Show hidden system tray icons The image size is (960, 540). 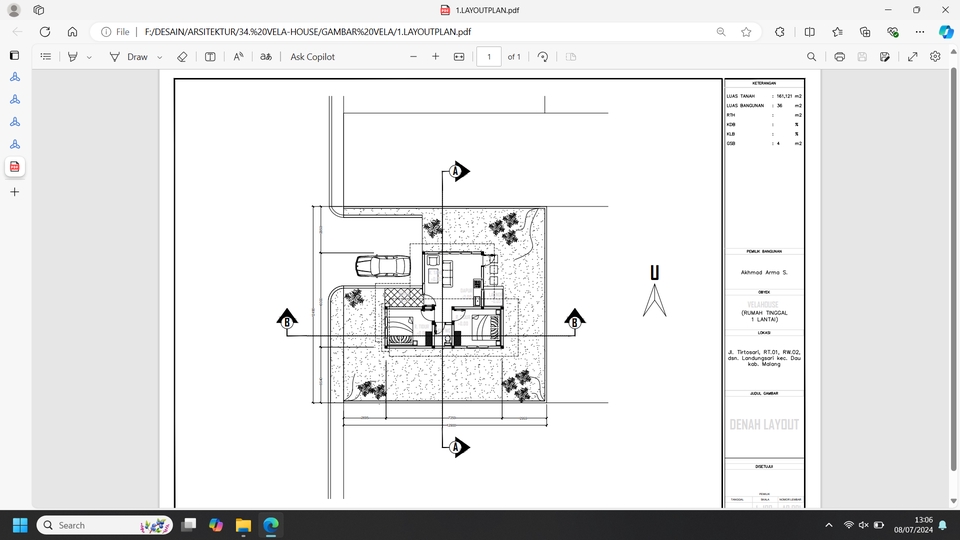(x=828, y=525)
